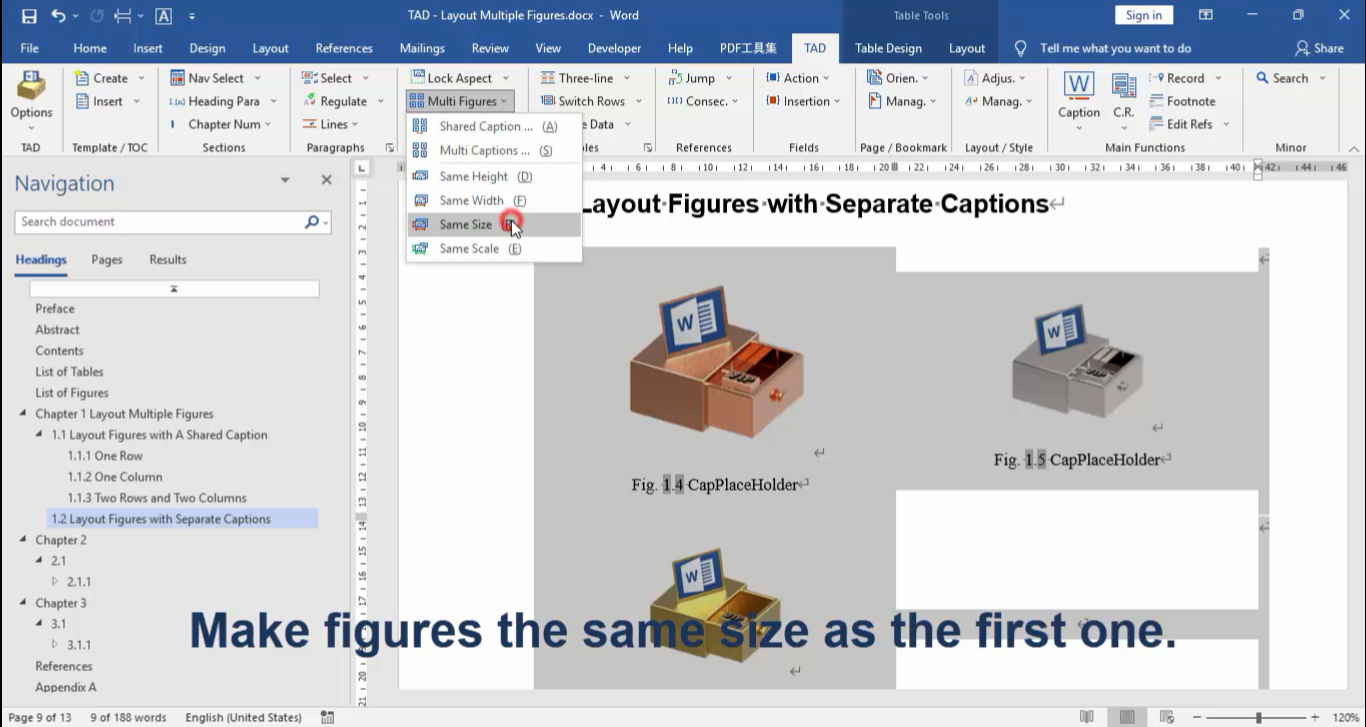Viewport: 1366px width, 727px height.
Task: Click the Consec. references tool
Action: click(703, 101)
